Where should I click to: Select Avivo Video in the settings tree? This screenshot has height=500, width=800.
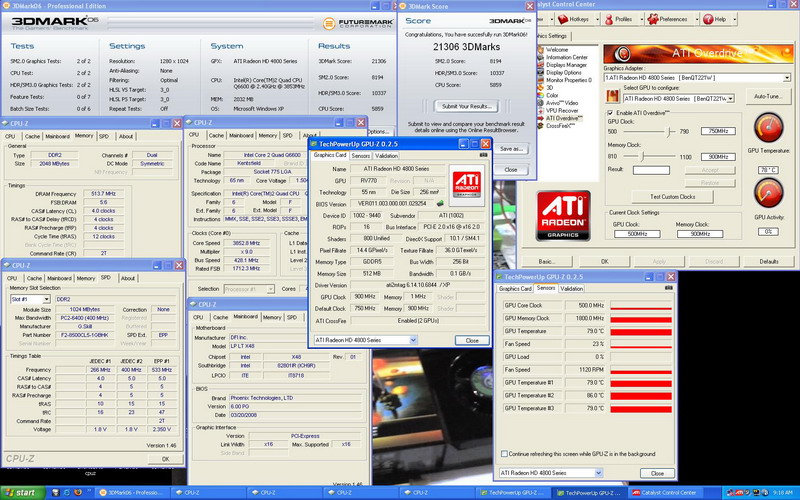pyautogui.click(x=562, y=103)
